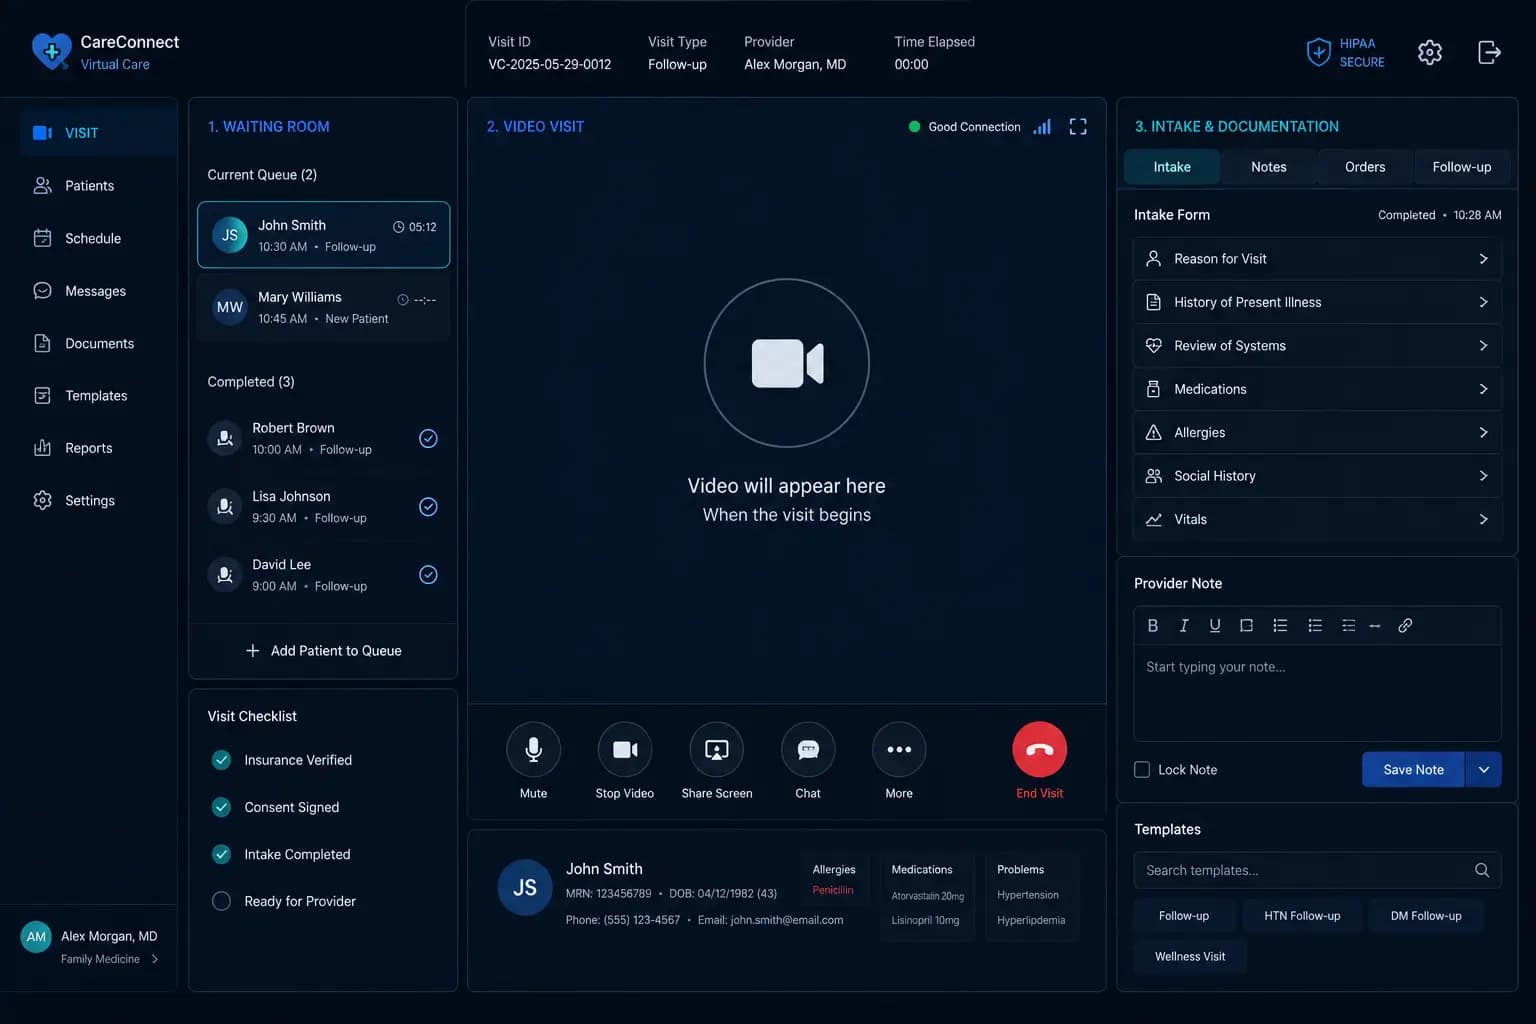Click Lisa Johnson's completed checkmark
Viewport: 1536px width, 1024px height.
pyautogui.click(x=428, y=506)
